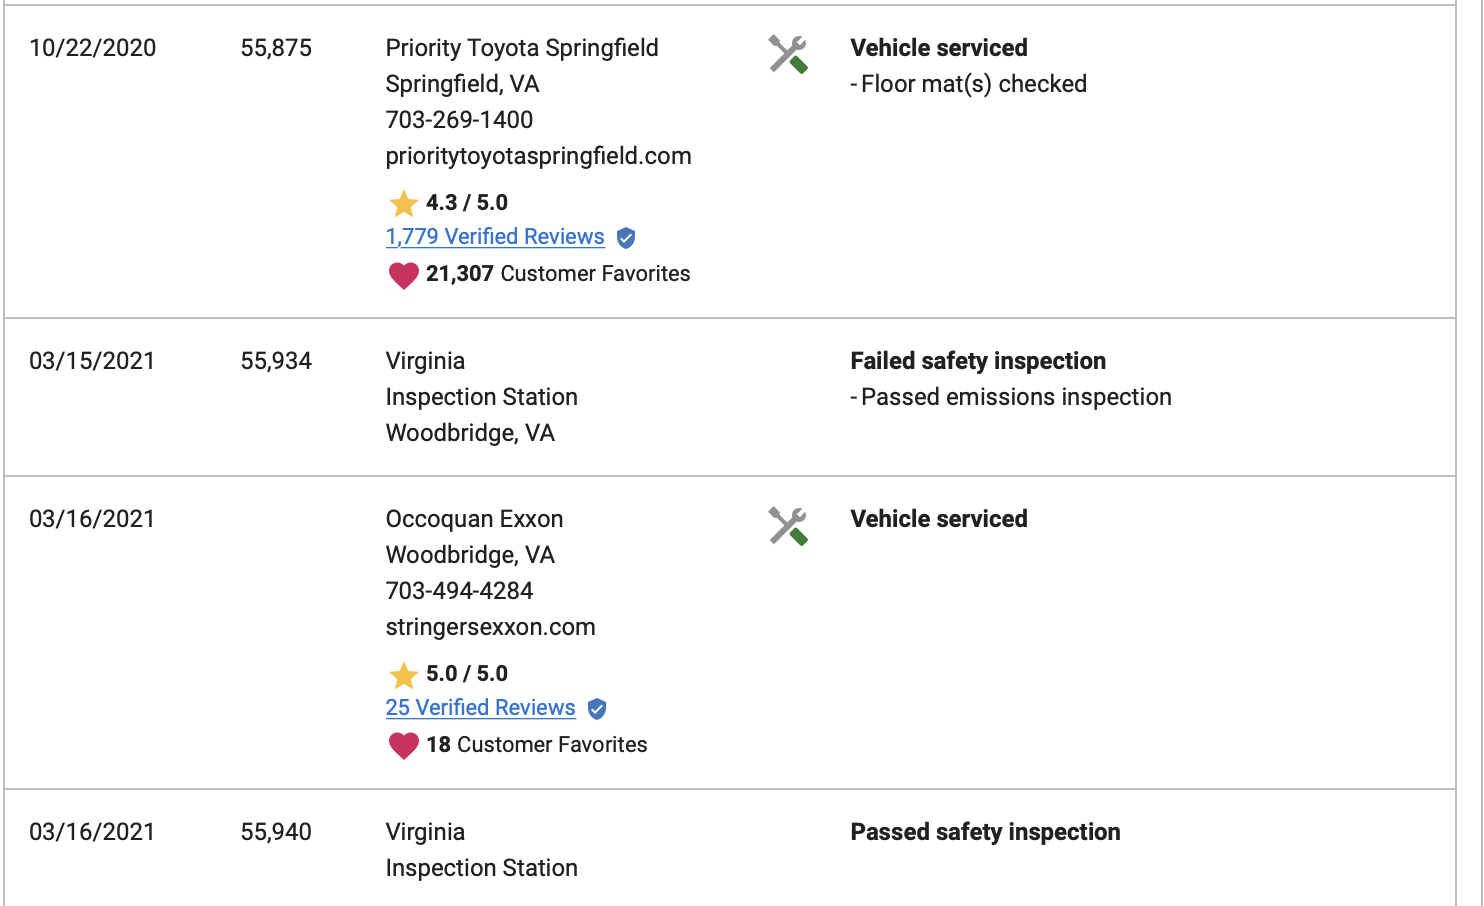The image size is (1484, 906).
Task: Click the Priority Toyota Springfield dealer name
Action: point(521,48)
